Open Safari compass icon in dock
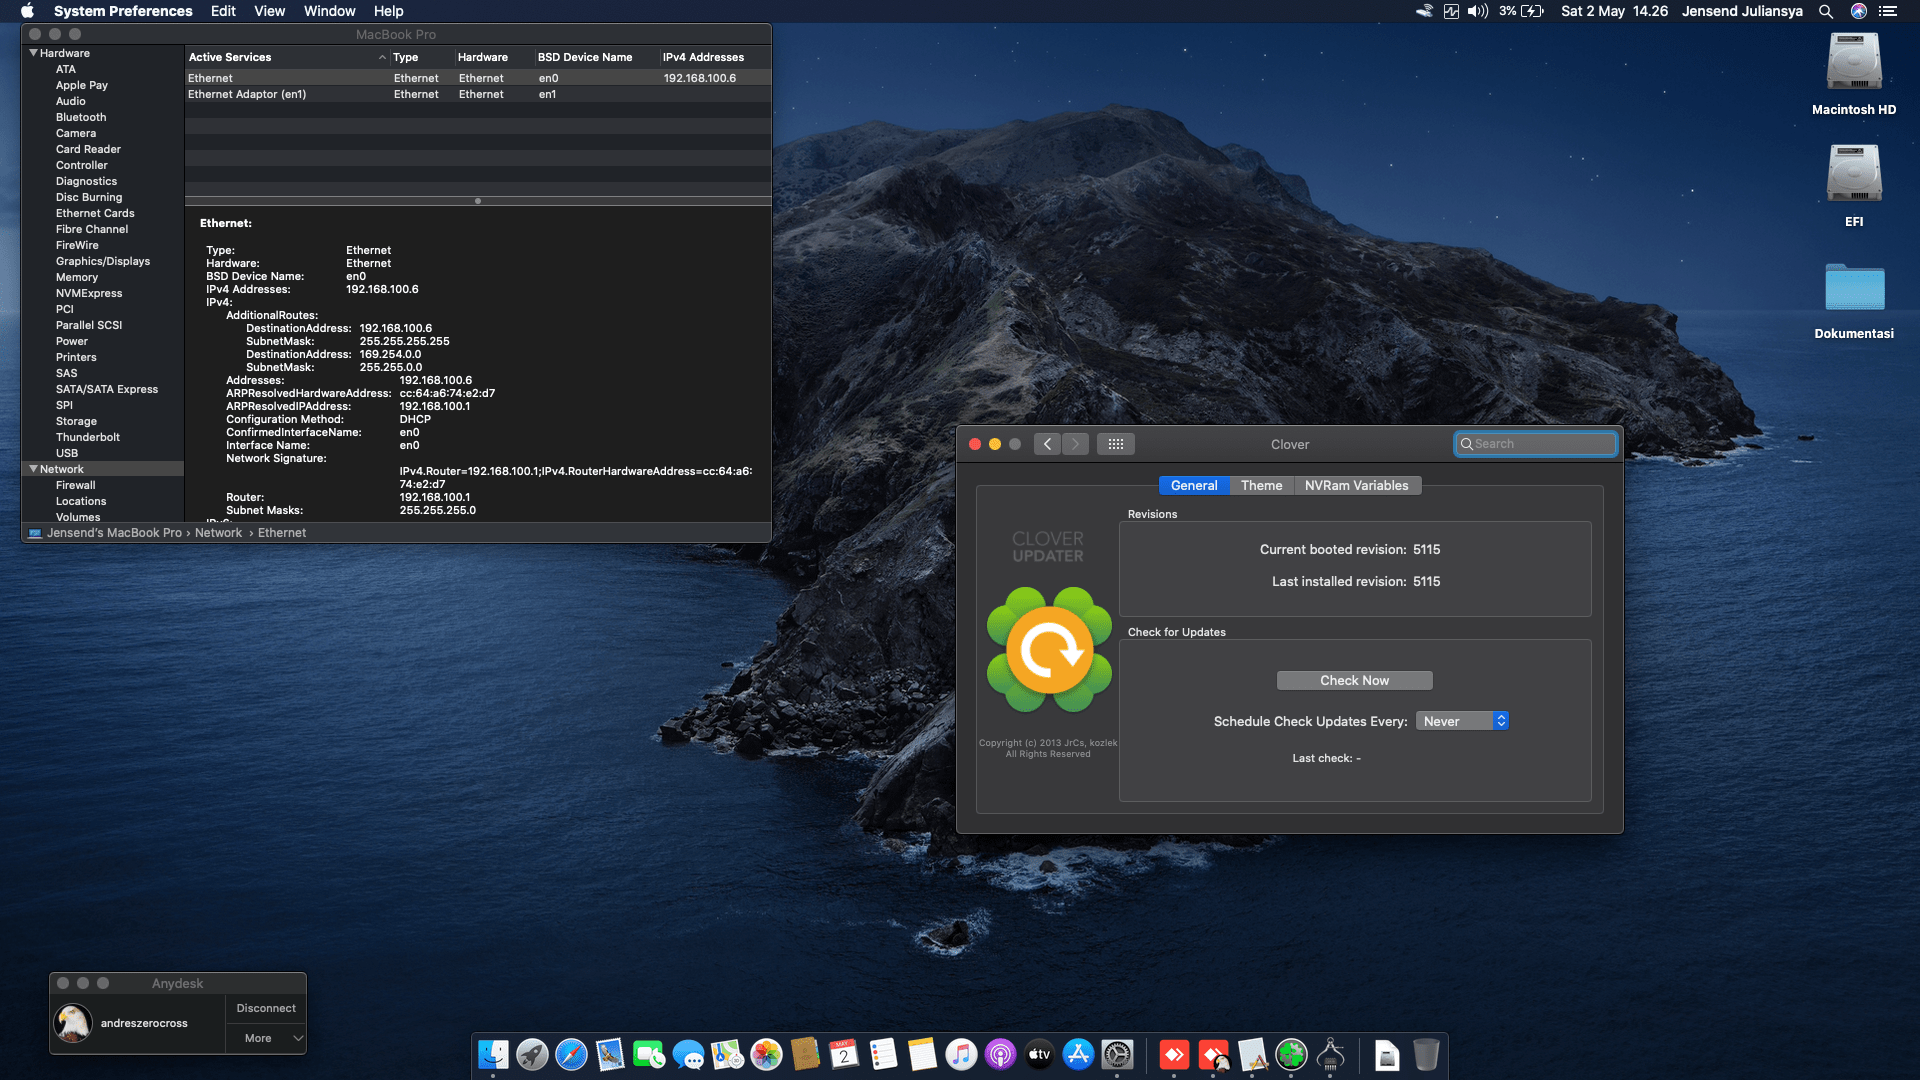Viewport: 1920px width, 1080px height. coord(571,1054)
